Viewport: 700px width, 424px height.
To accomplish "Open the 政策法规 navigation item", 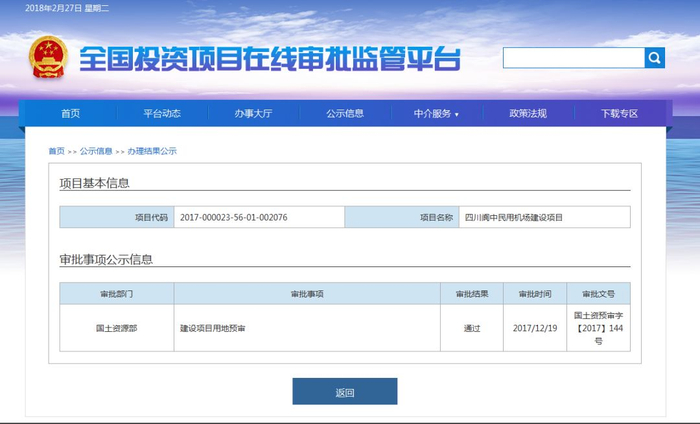I will (527, 114).
